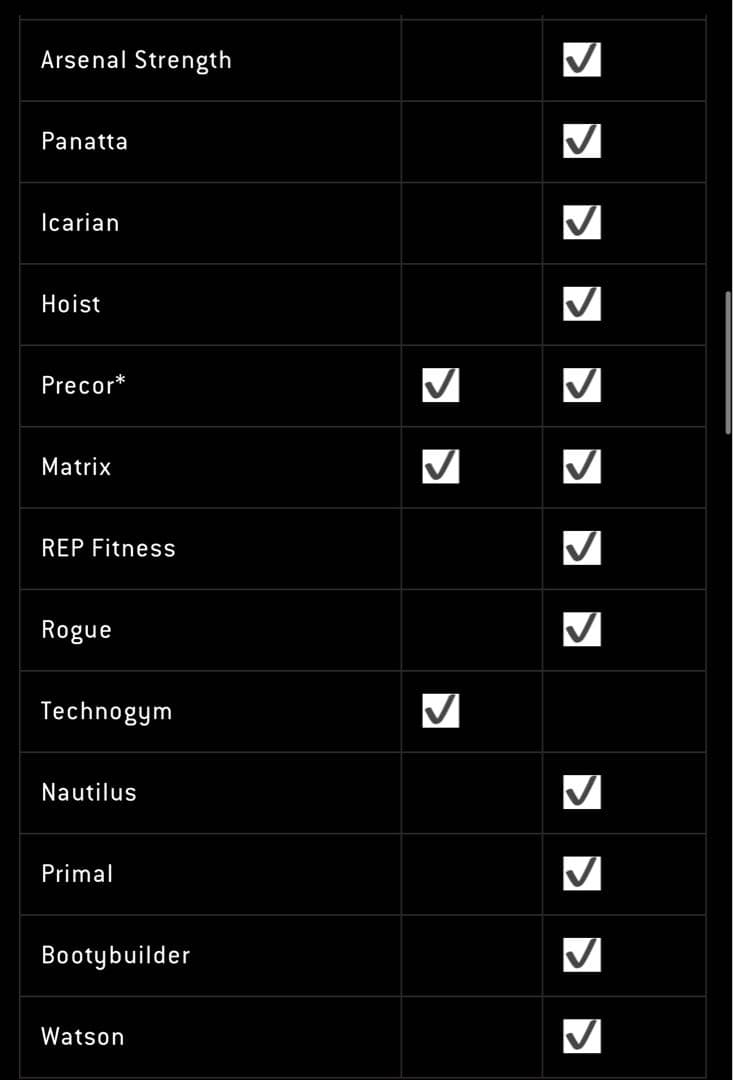733x1080 pixels.
Task: Click the Panatta row checkmark
Action: click(x=582, y=141)
